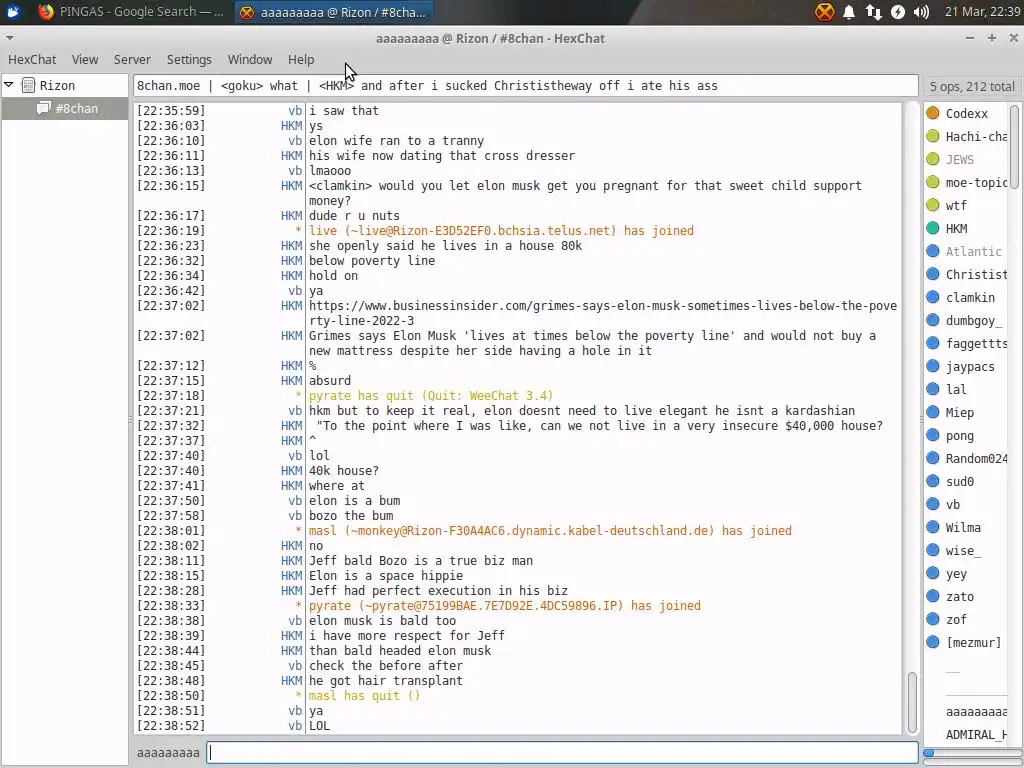Click the clamkin user status icon
The height and width of the screenshot is (768, 1024).
pos(933,297)
